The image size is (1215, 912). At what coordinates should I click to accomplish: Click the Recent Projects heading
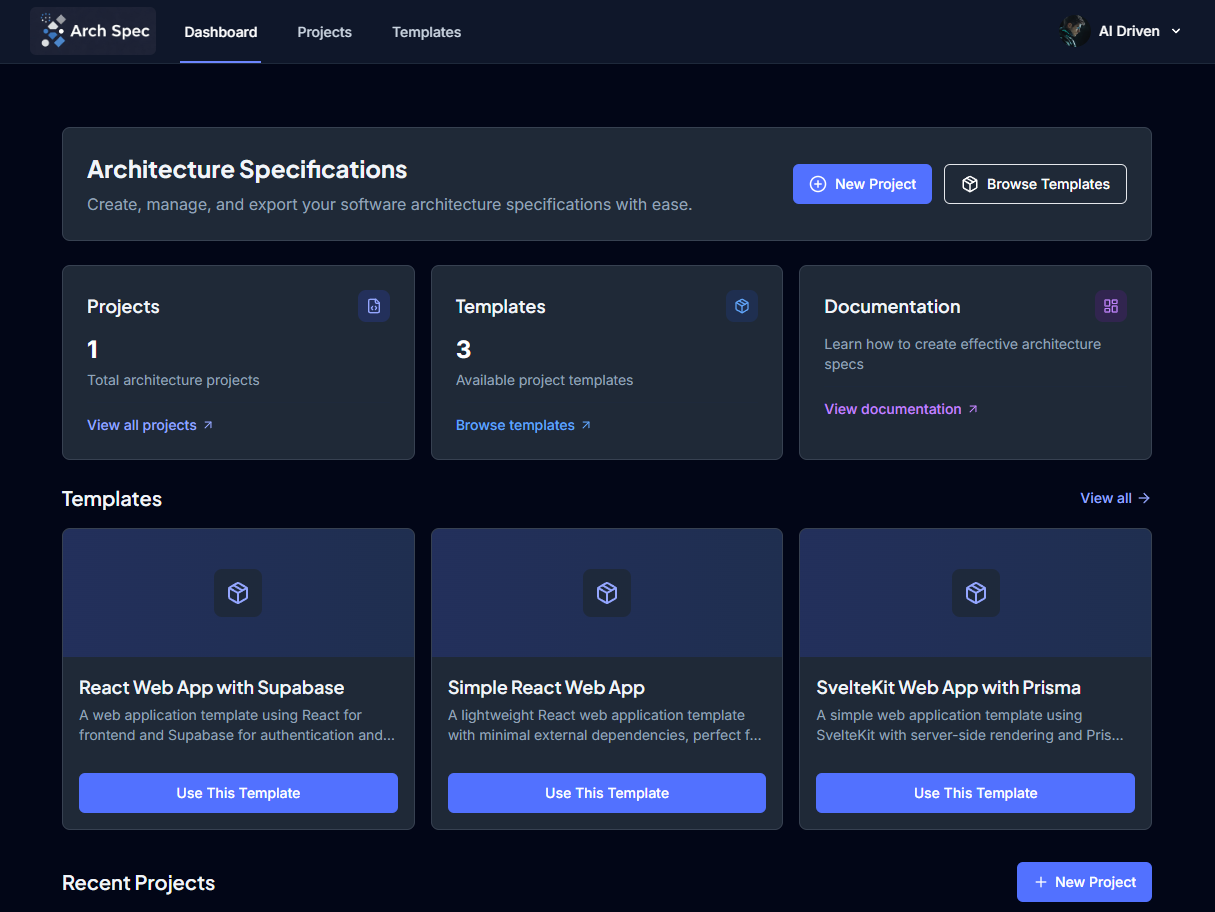tap(139, 883)
